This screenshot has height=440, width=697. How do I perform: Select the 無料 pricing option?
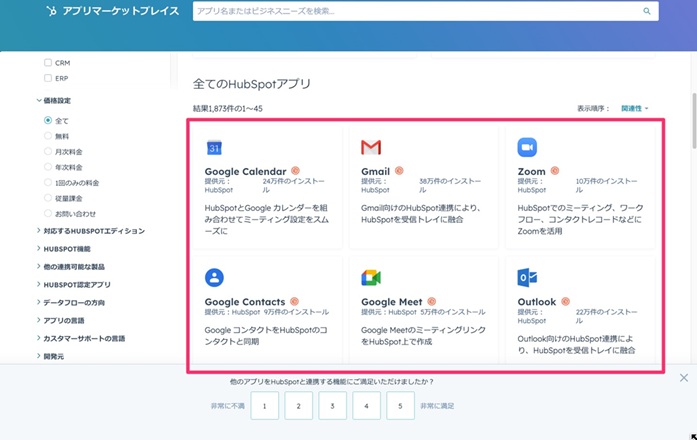[x=48, y=136]
